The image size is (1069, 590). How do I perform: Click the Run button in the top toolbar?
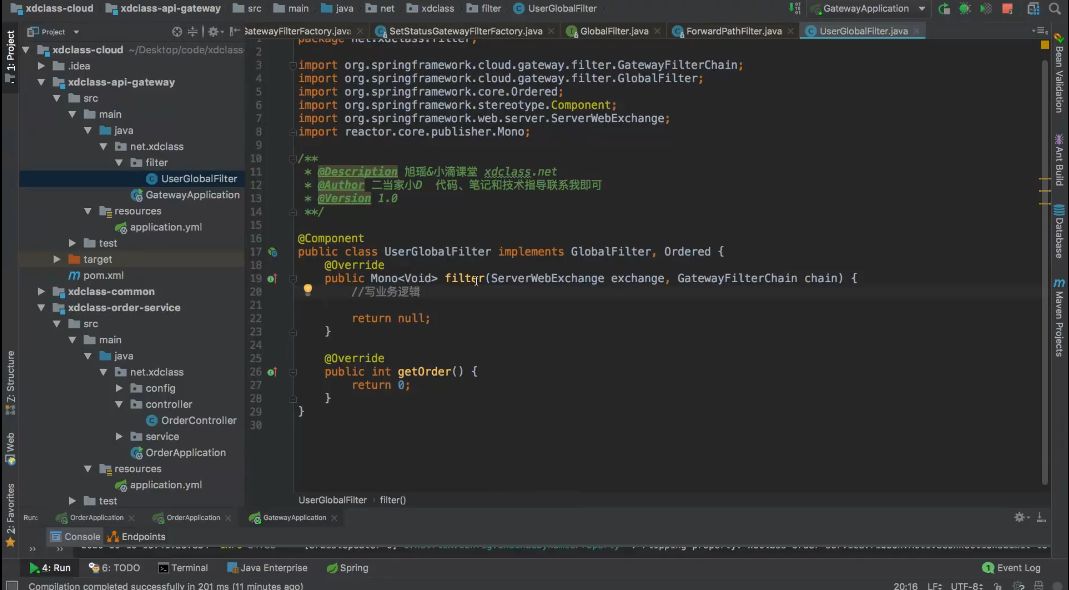coord(944,9)
